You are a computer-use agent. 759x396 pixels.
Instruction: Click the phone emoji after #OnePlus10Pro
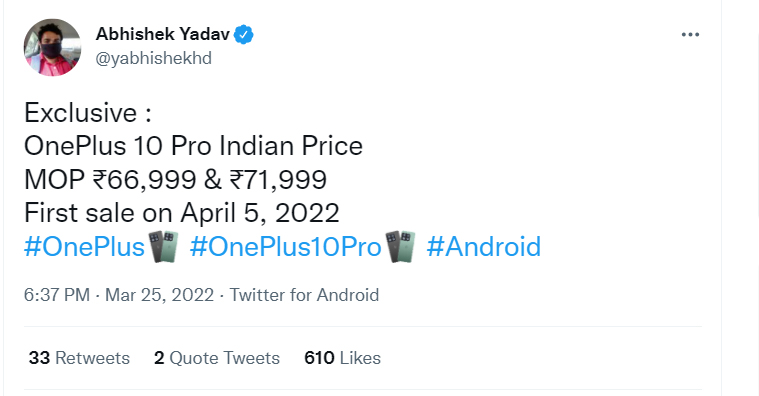click(x=400, y=247)
